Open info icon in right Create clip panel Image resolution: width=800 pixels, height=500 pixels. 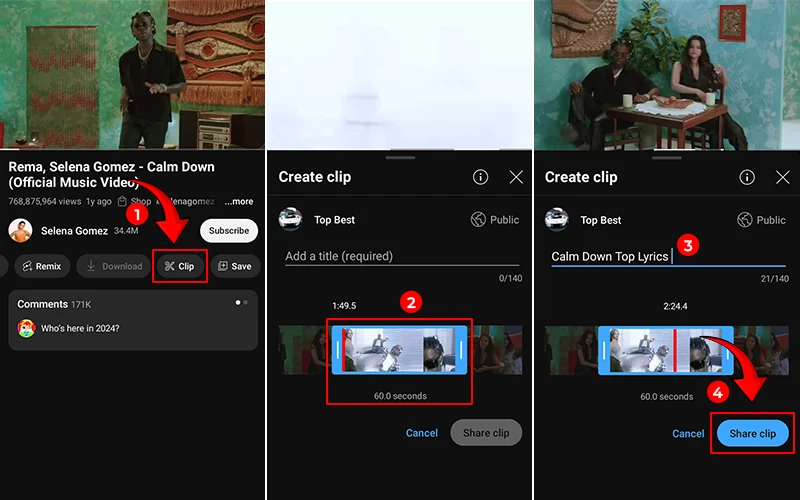point(747,177)
